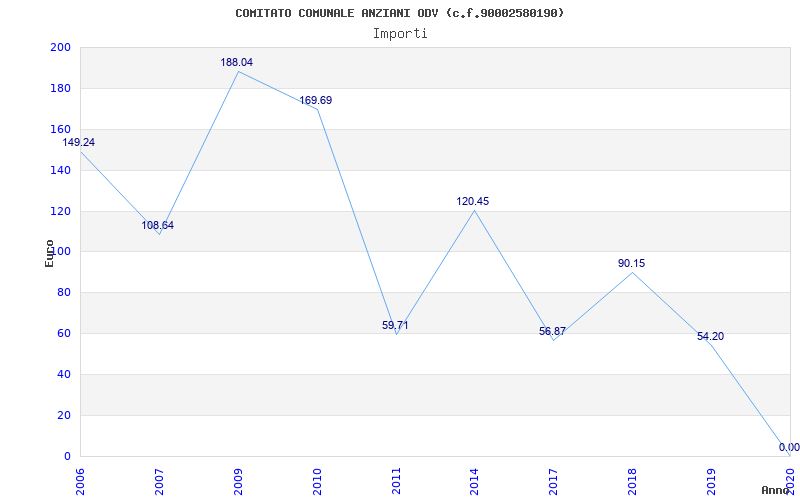The image size is (800, 500).
Task: Click the Euro y-axis label
Action: point(49,253)
